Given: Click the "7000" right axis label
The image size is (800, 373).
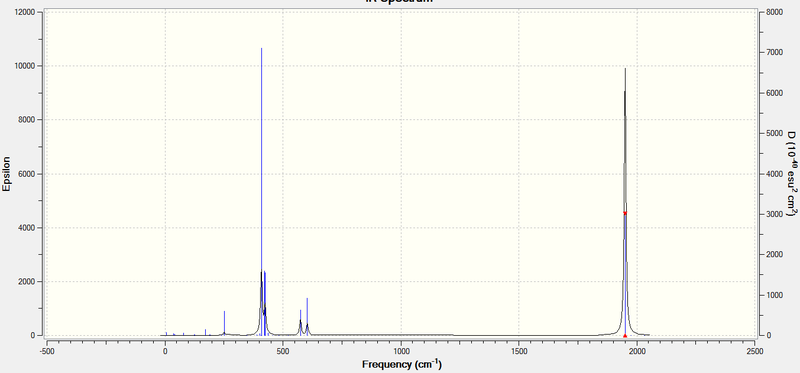Looking at the screenshot, I should pos(773,53).
